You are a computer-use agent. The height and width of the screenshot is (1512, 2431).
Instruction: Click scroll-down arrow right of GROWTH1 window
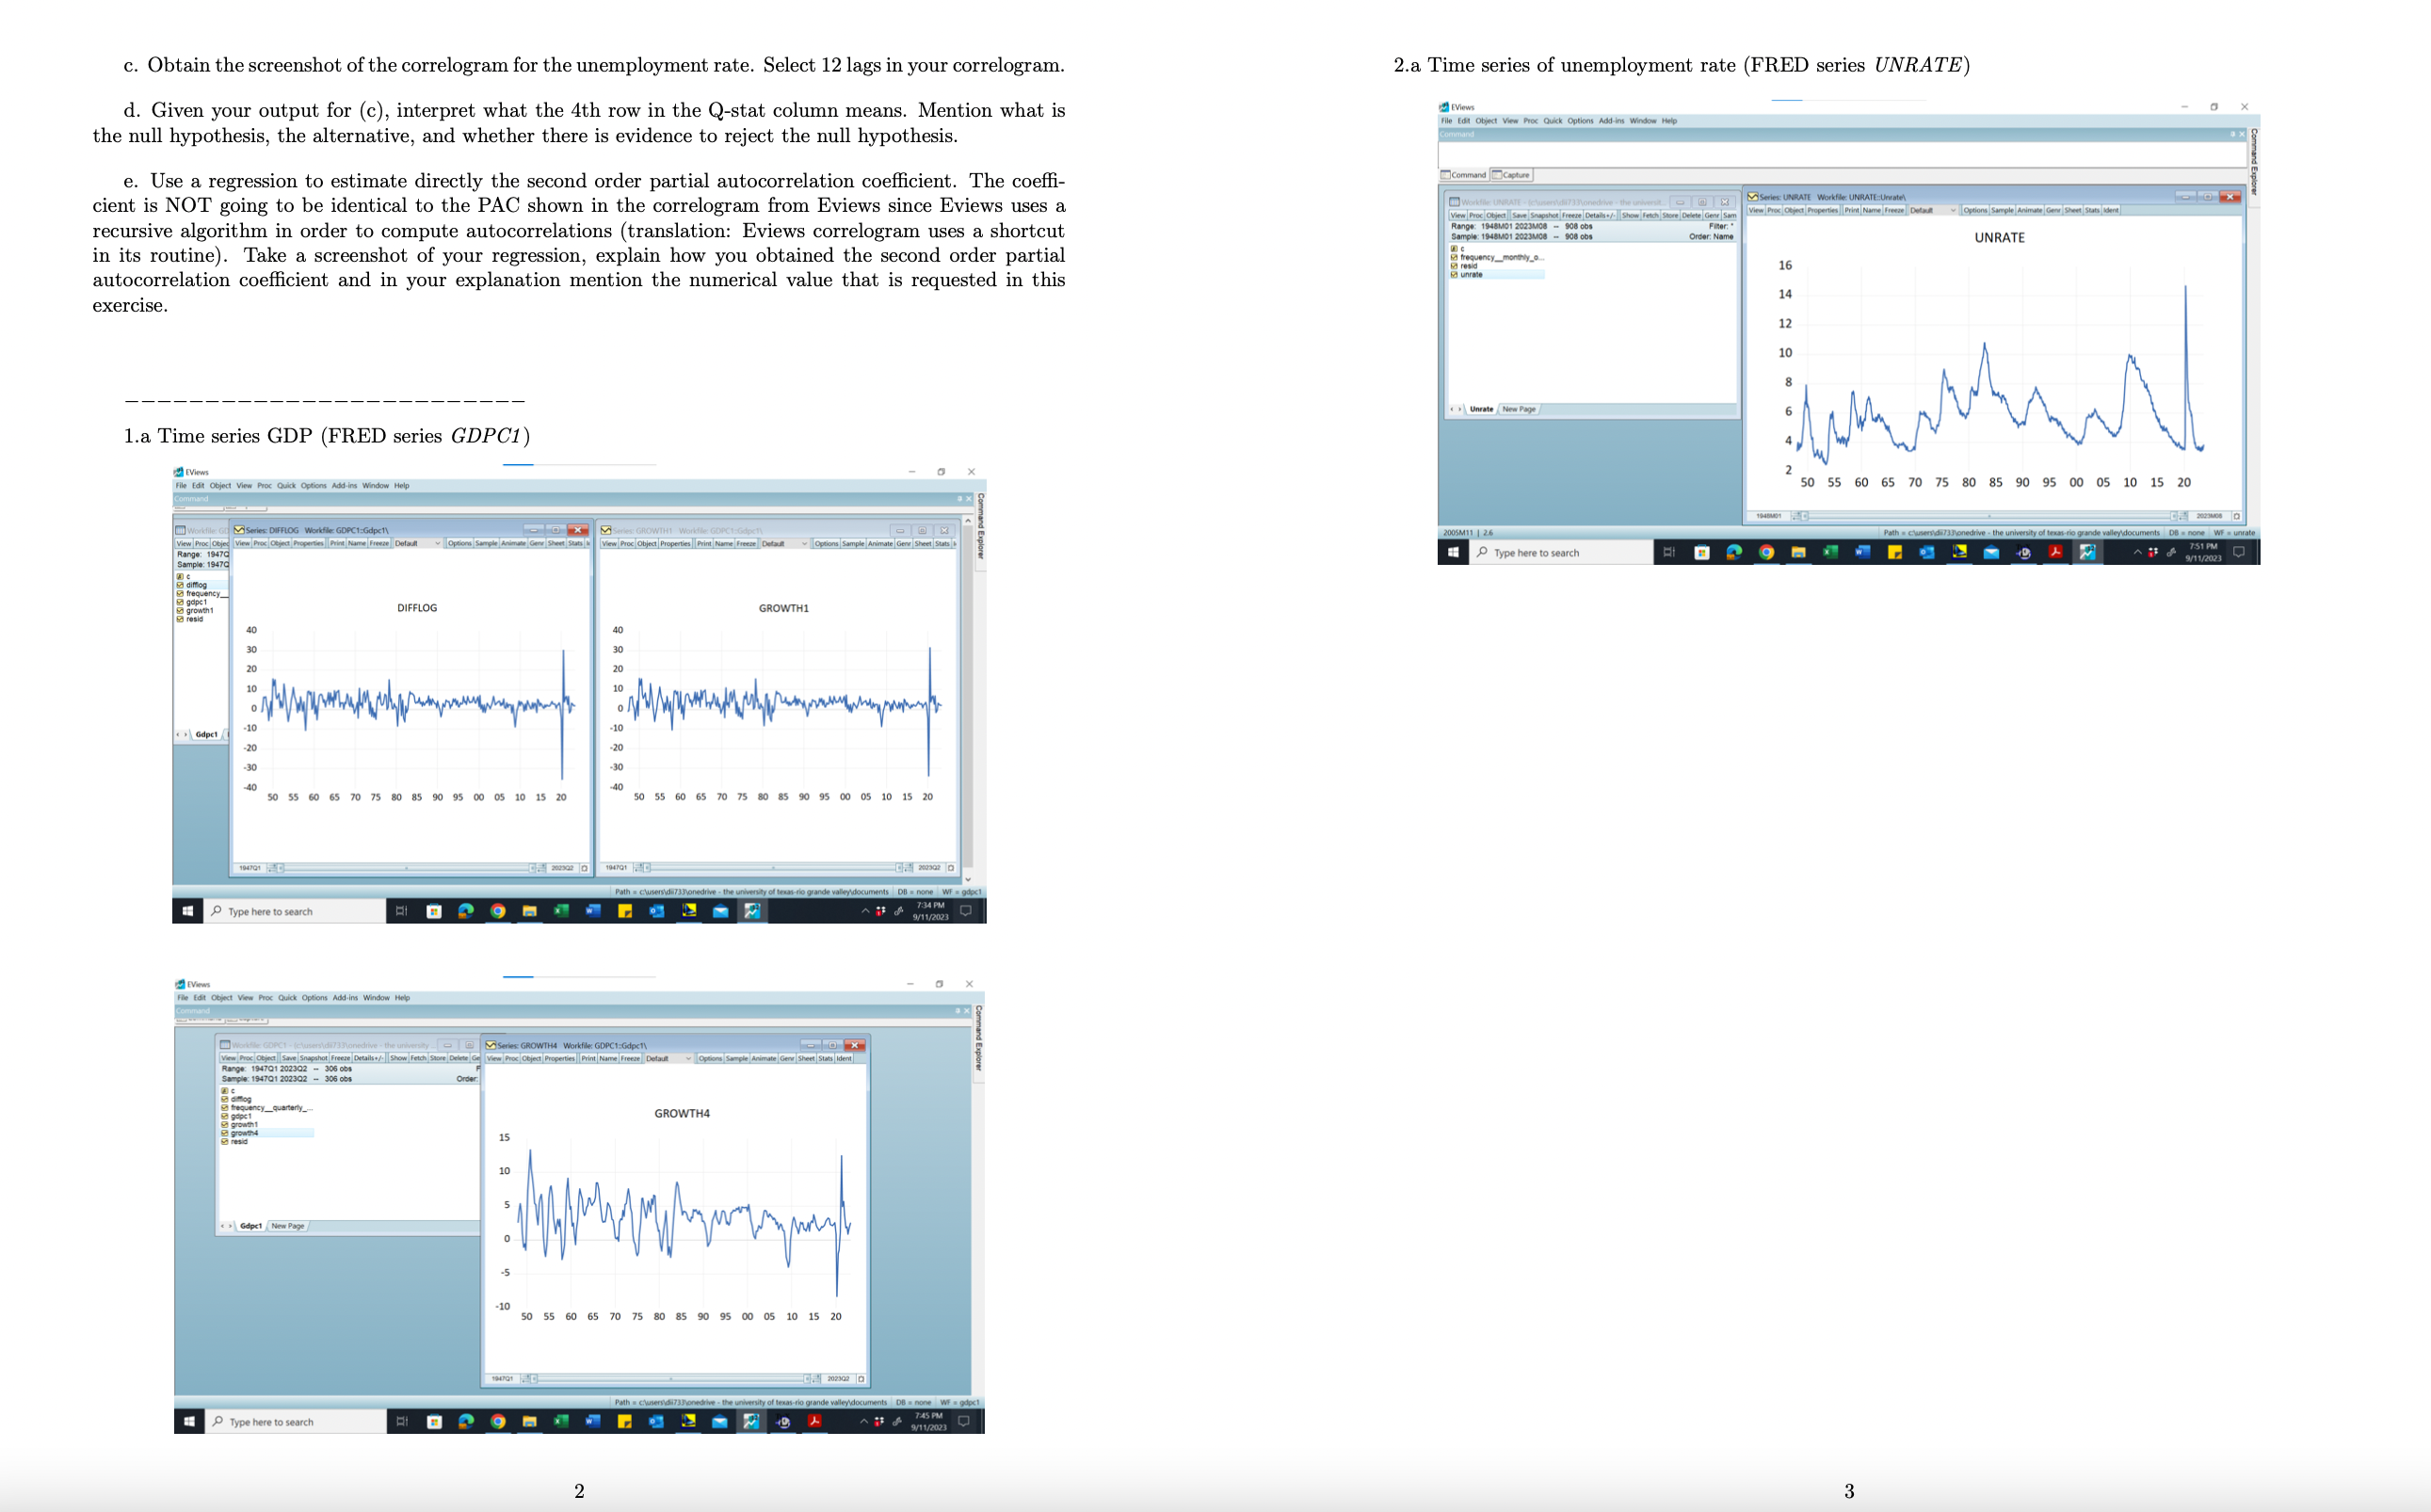pyautogui.click(x=968, y=879)
